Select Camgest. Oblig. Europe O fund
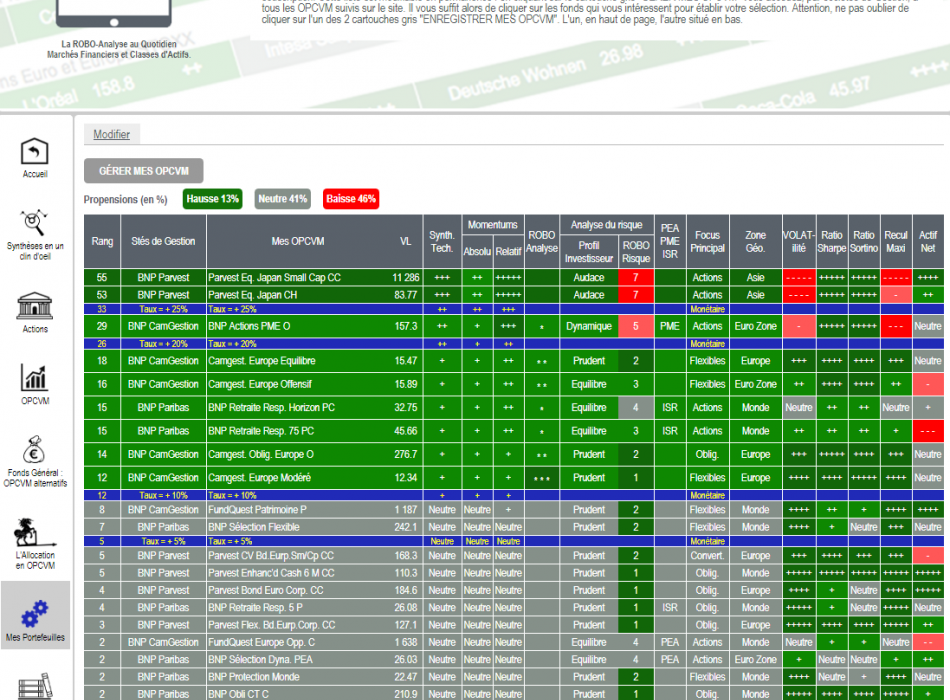The image size is (950, 700). (x=261, y=455)
